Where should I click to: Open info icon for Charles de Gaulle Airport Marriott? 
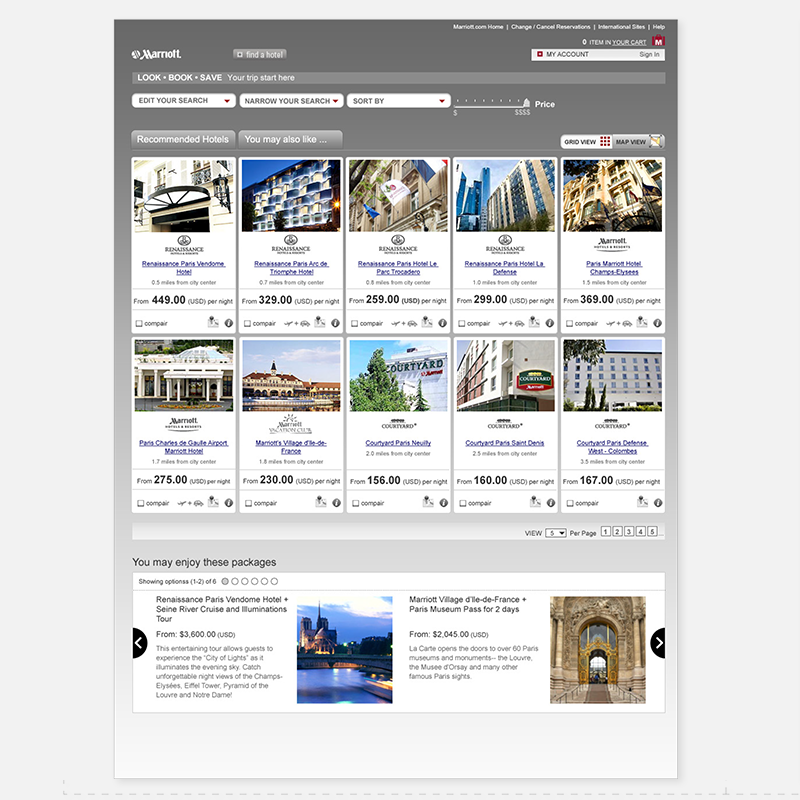229,503
